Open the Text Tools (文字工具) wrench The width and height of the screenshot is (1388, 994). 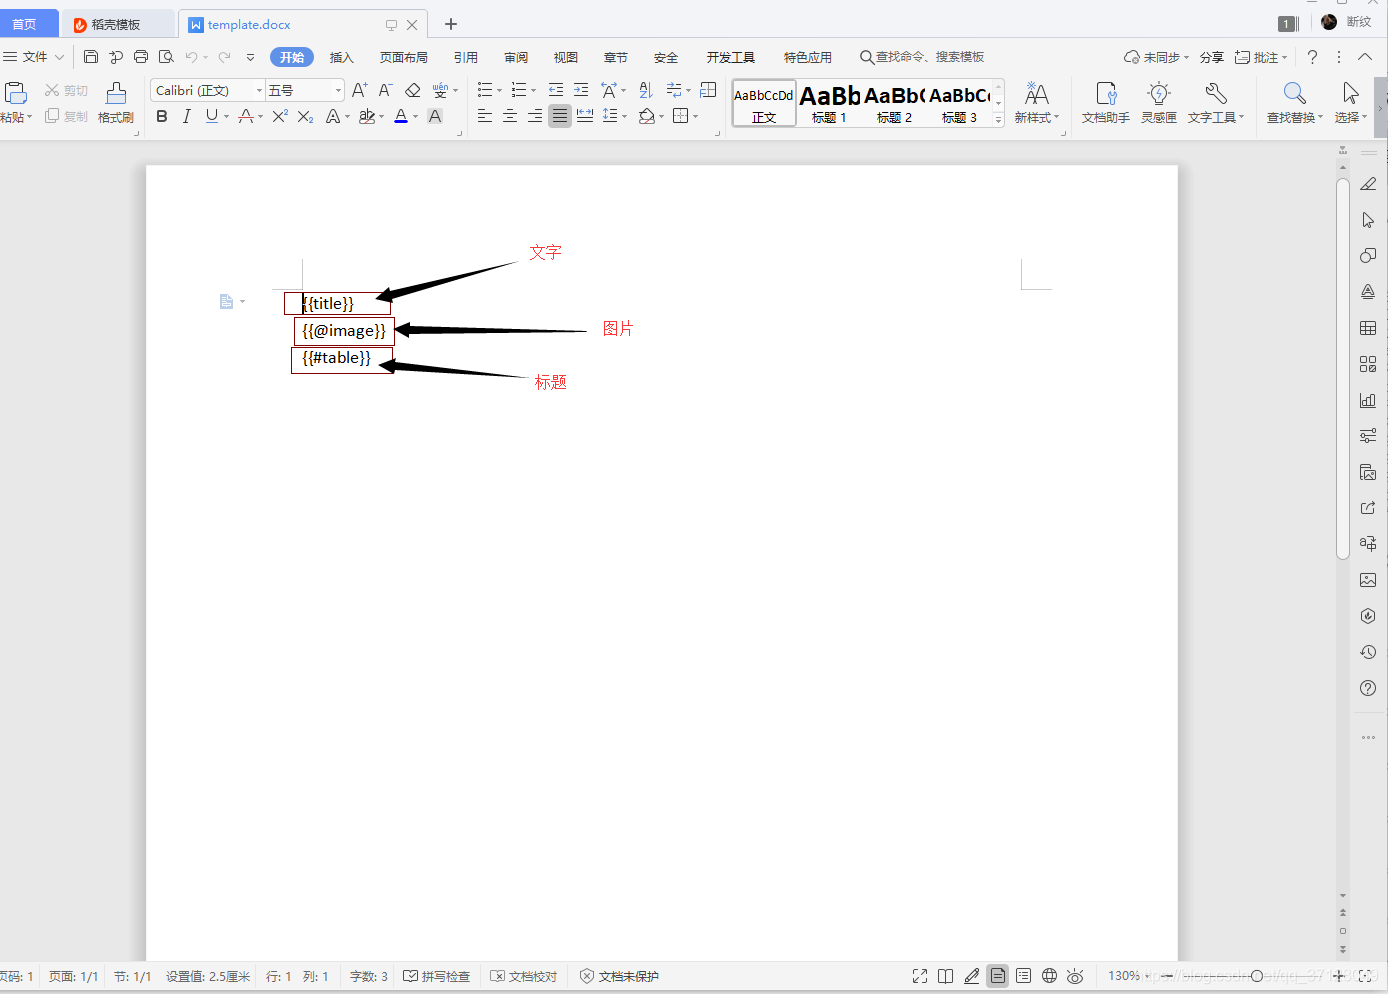1216,103
